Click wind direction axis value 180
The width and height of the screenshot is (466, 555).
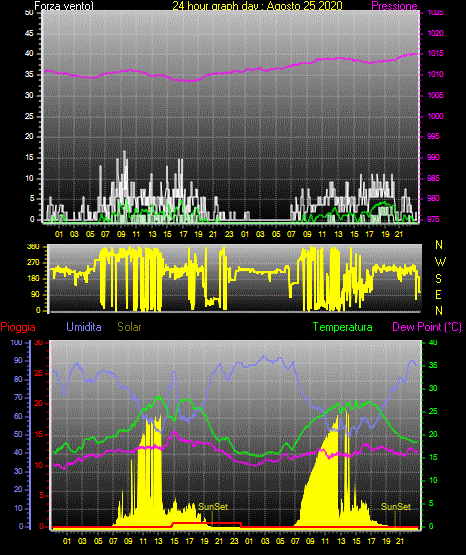[x=33, y=279]
